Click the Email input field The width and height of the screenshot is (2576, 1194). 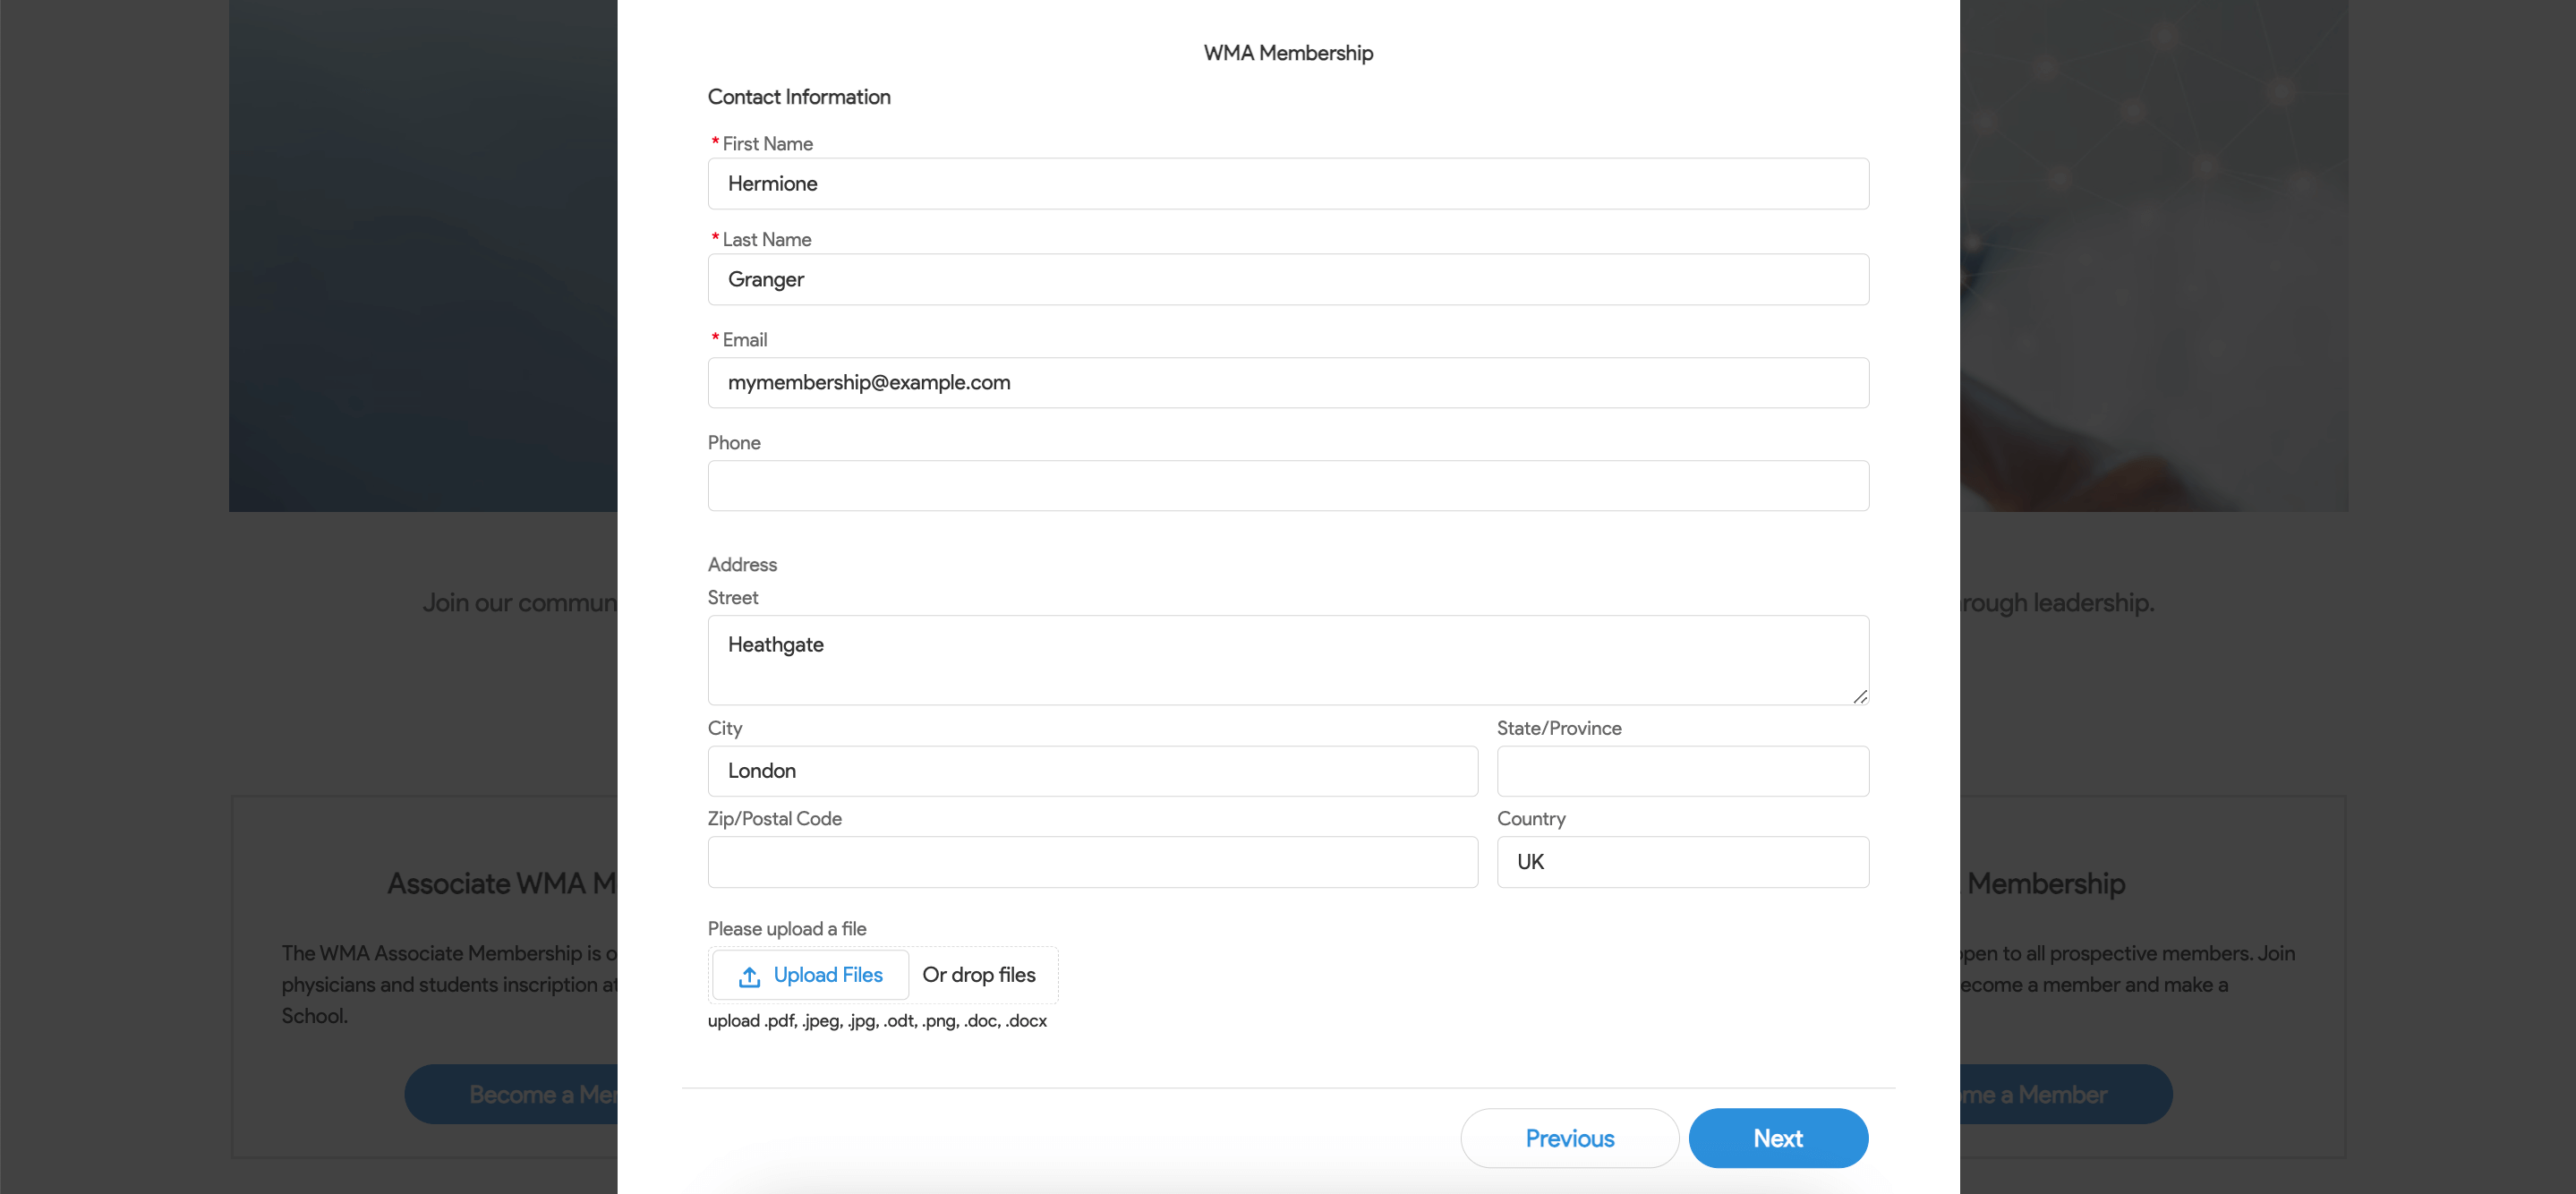(1286, 383)
